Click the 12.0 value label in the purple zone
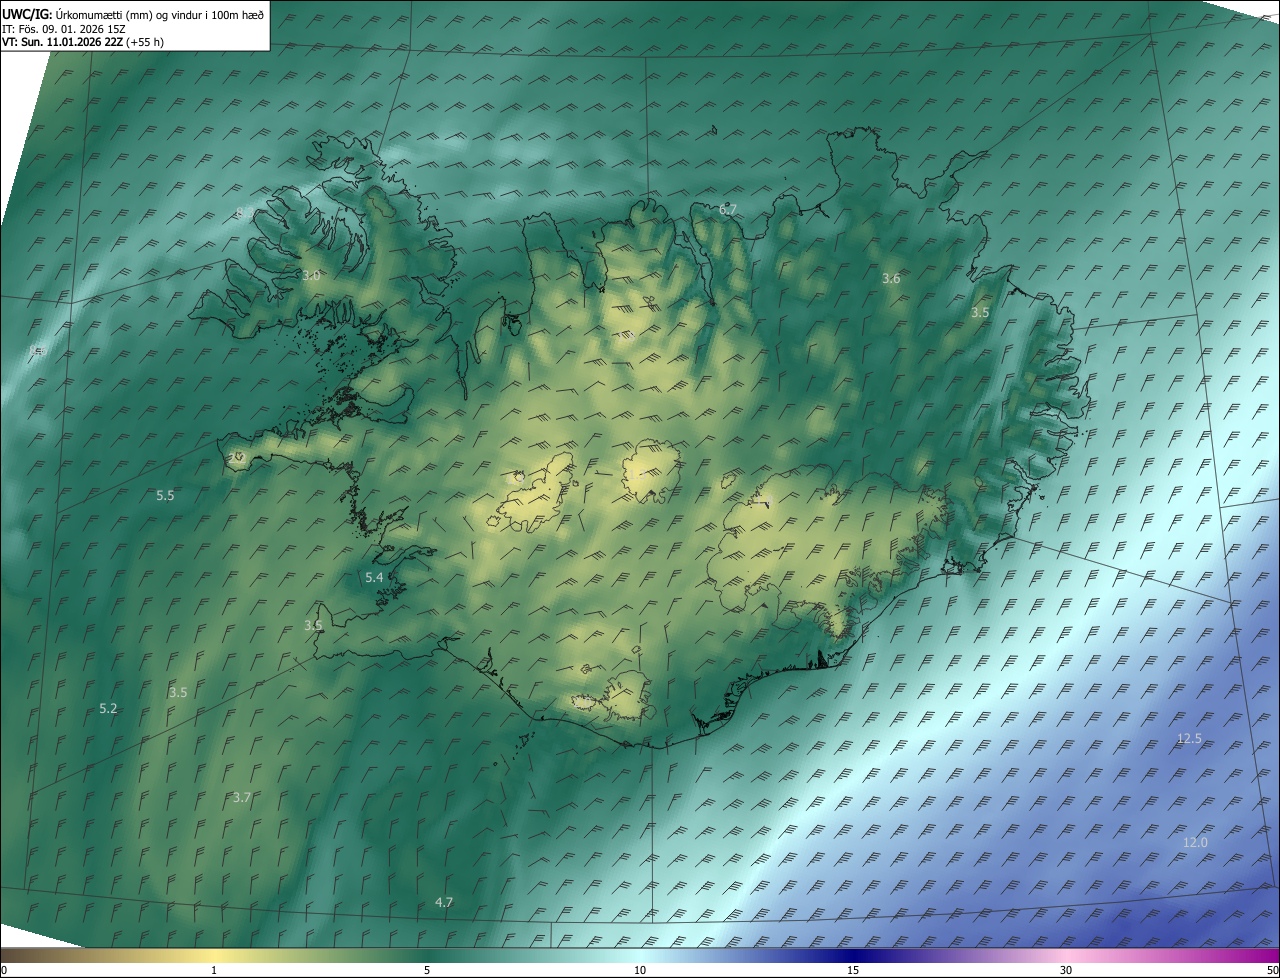The image size is (1280, 978). click(1195, 842)
